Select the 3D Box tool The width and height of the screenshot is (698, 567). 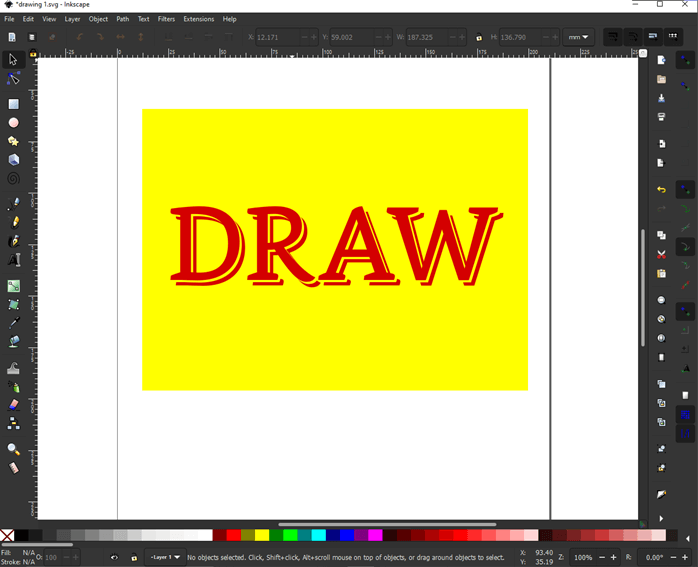pos(13,160)
